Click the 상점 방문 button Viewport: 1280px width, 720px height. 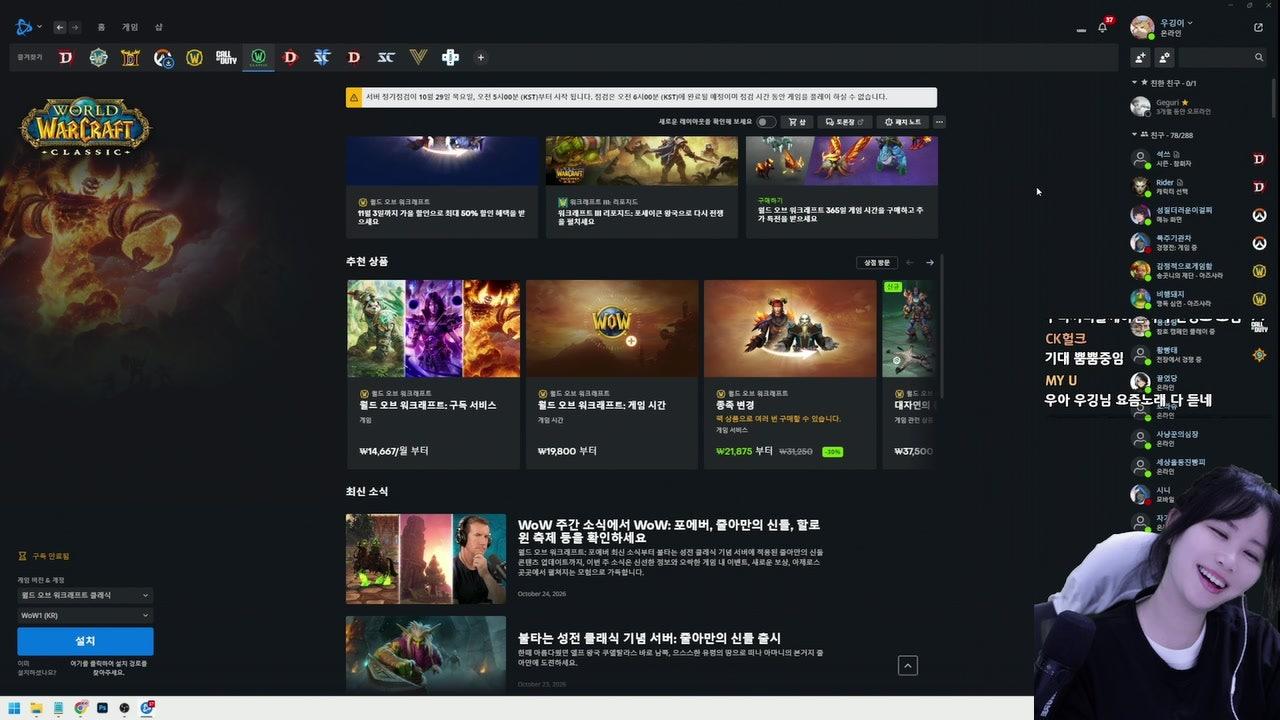[876, 263]
